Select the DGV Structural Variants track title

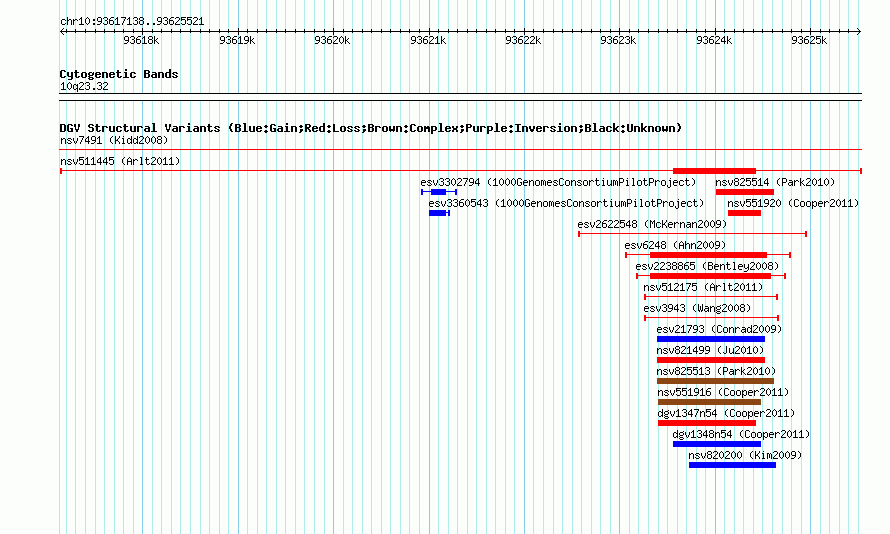pos(370,128)
